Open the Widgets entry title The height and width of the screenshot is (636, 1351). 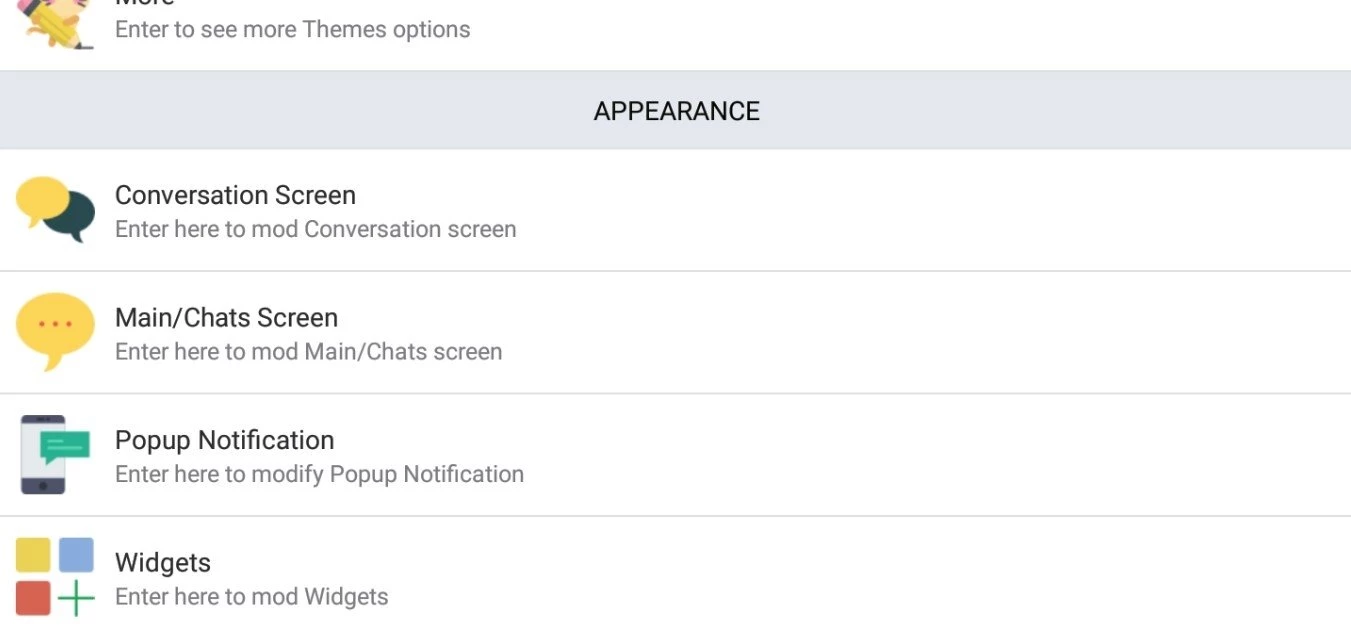tap(163, 563)
